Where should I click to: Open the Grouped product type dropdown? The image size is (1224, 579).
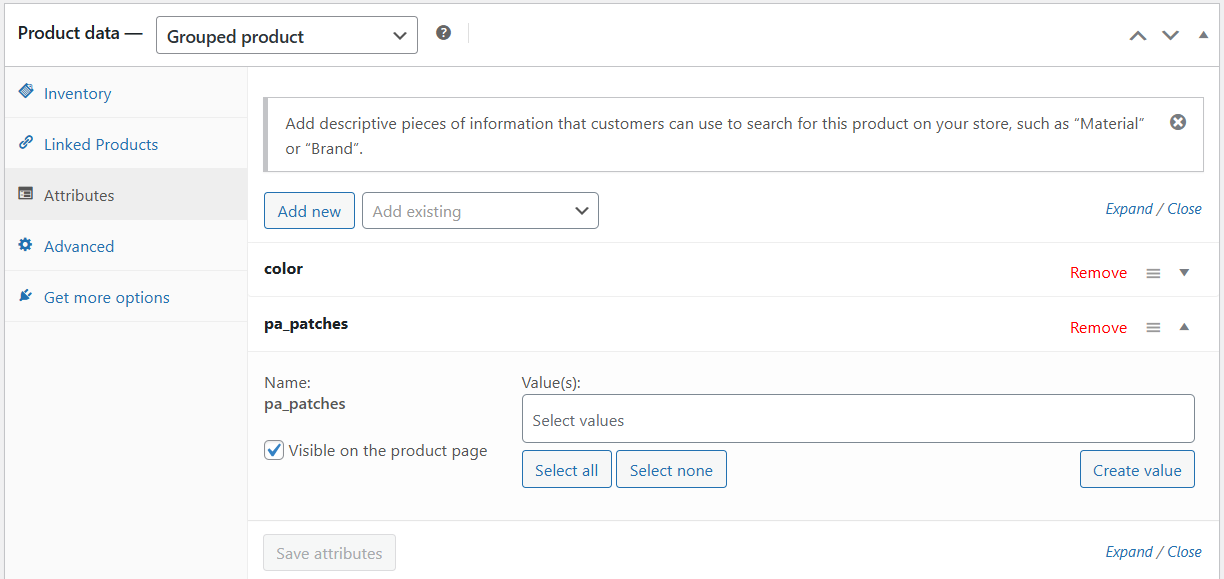286,35
